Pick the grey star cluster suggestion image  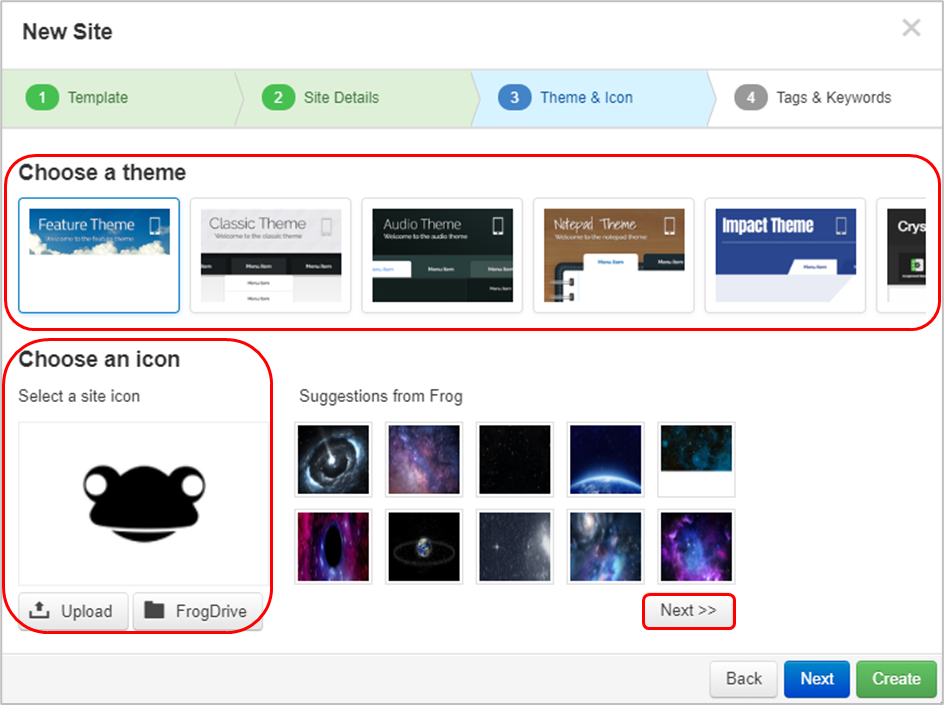[x=515, y=547]
